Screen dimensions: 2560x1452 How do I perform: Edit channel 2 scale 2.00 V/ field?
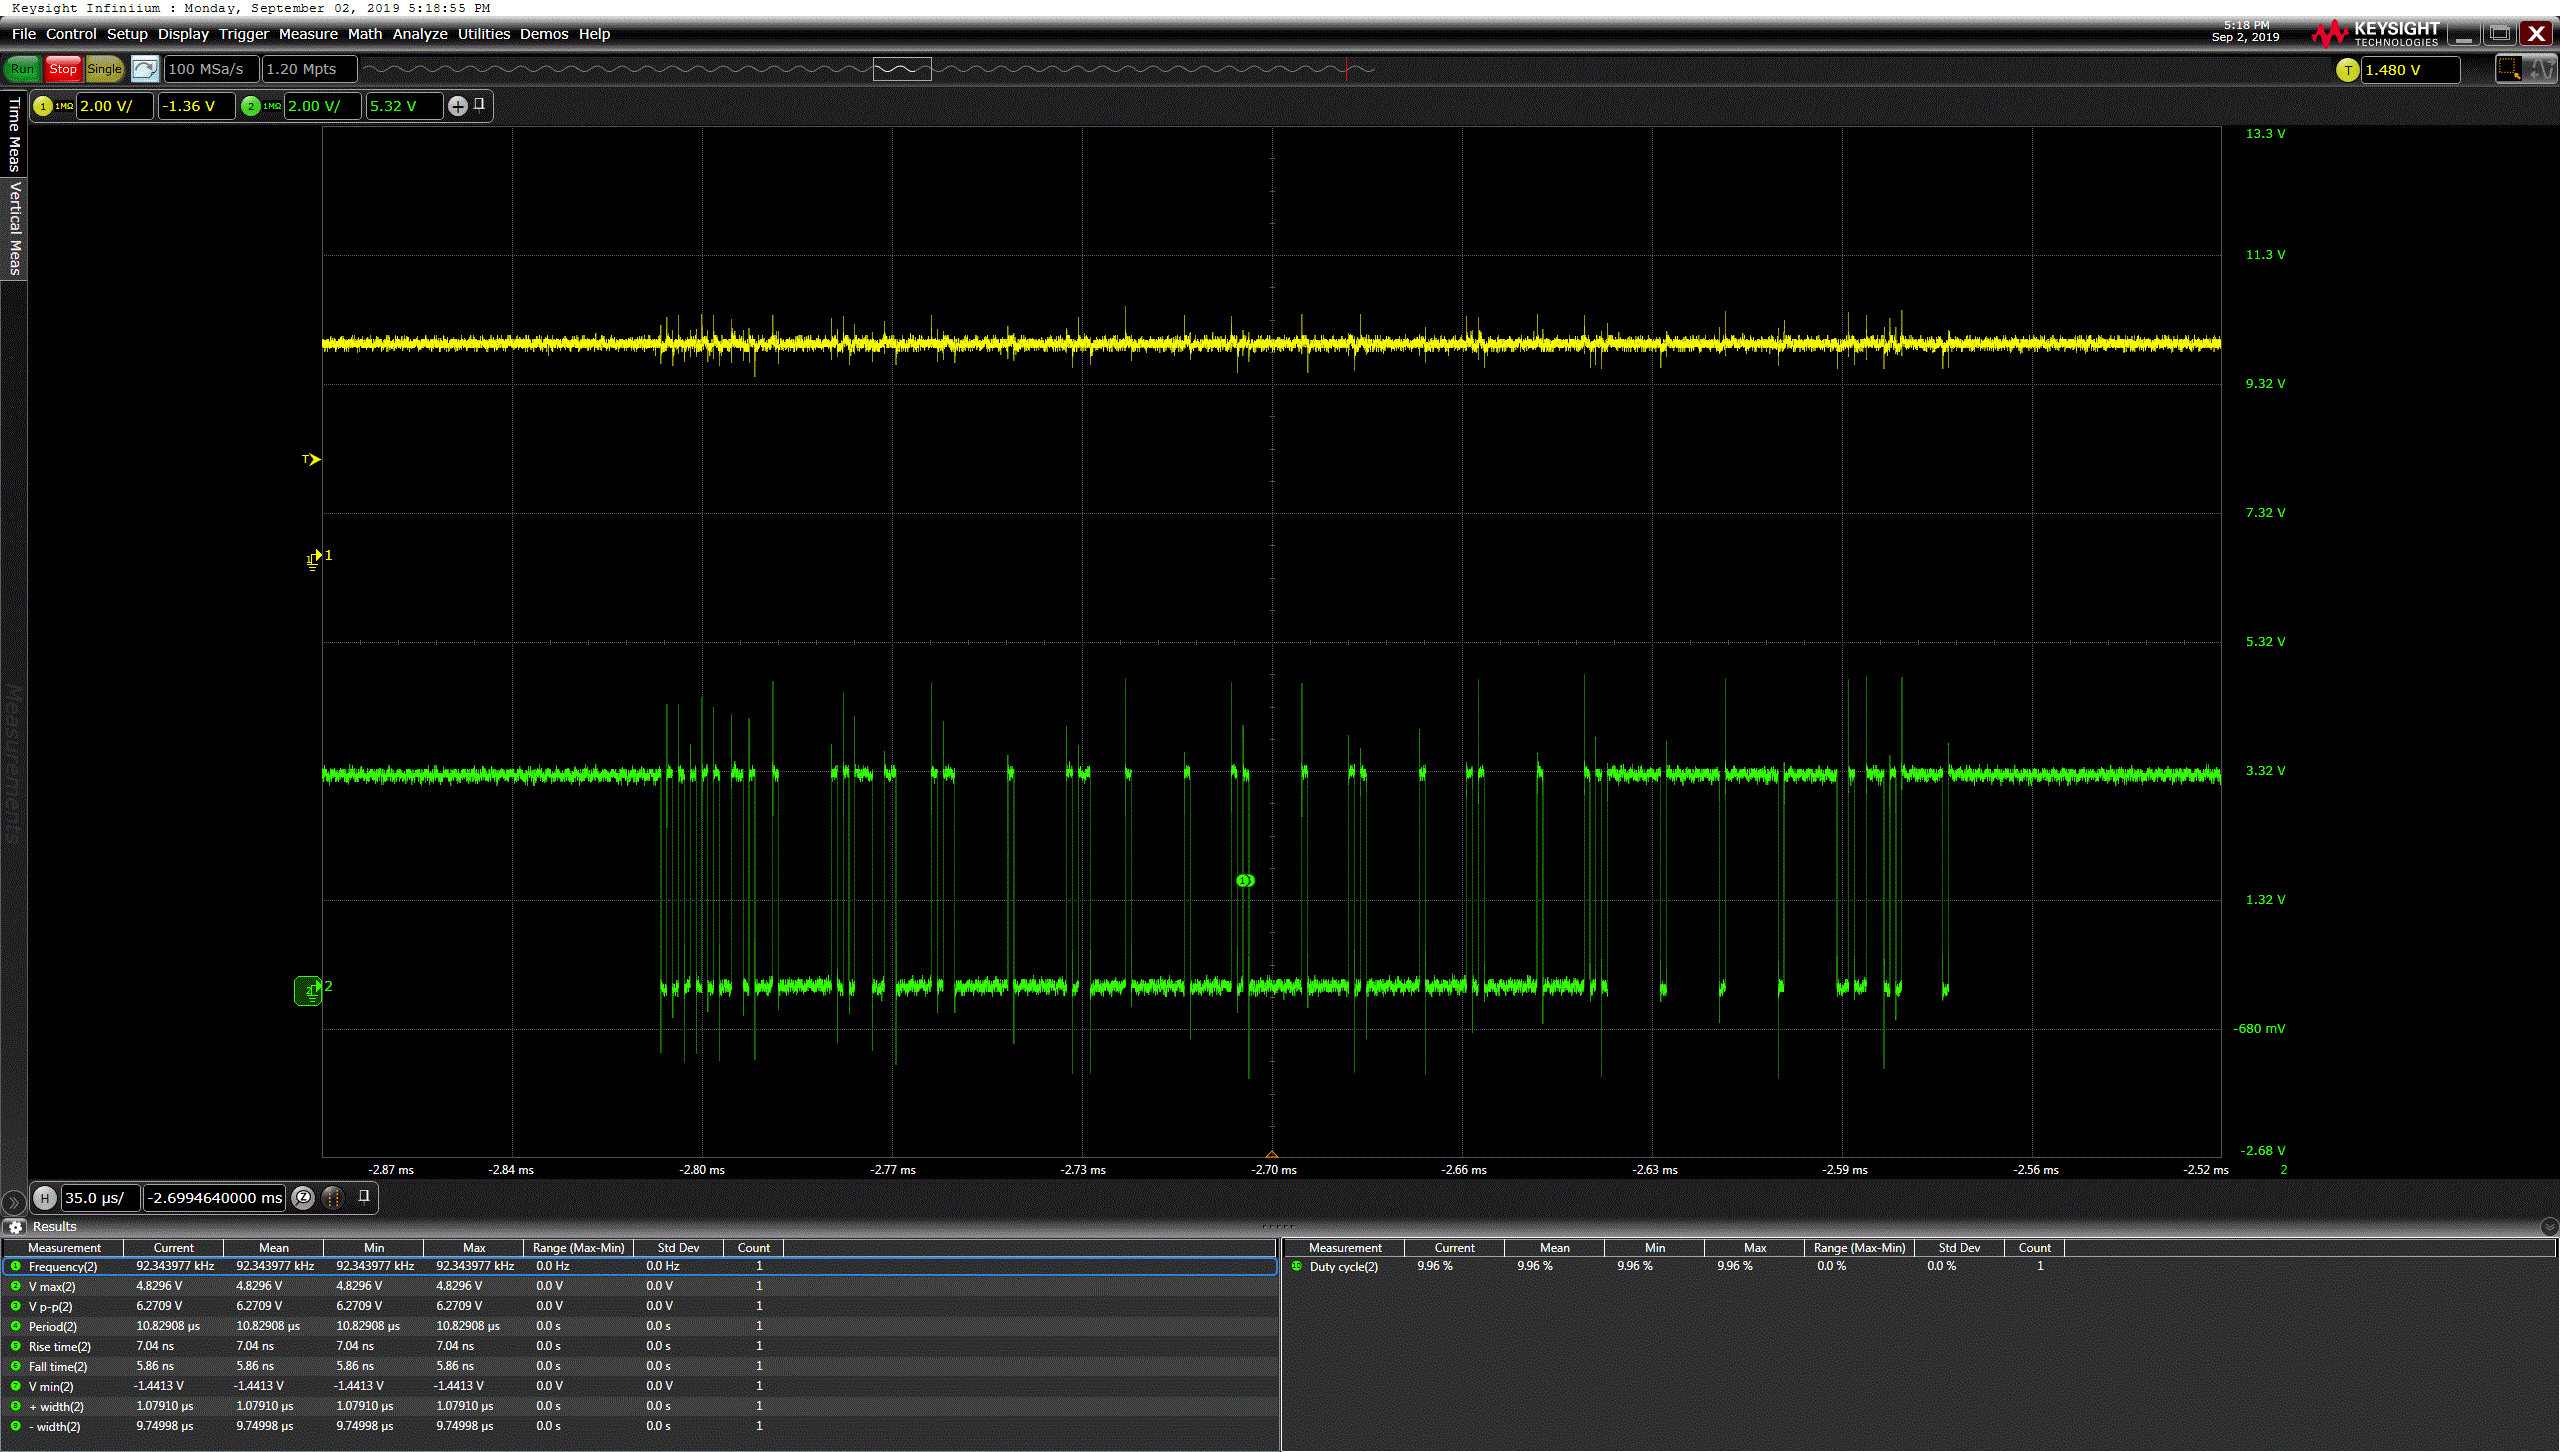pyautogui.click(x=323, y=106)
